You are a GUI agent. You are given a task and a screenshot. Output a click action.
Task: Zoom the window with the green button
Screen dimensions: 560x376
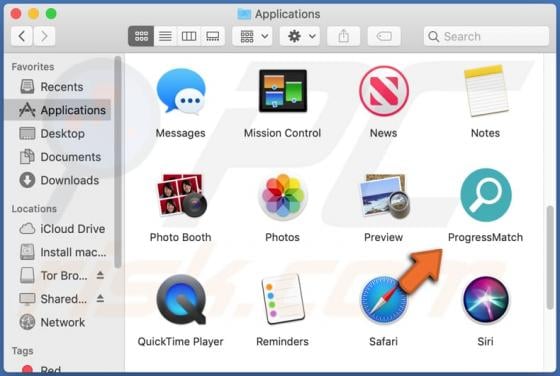(x=51, y=14)
